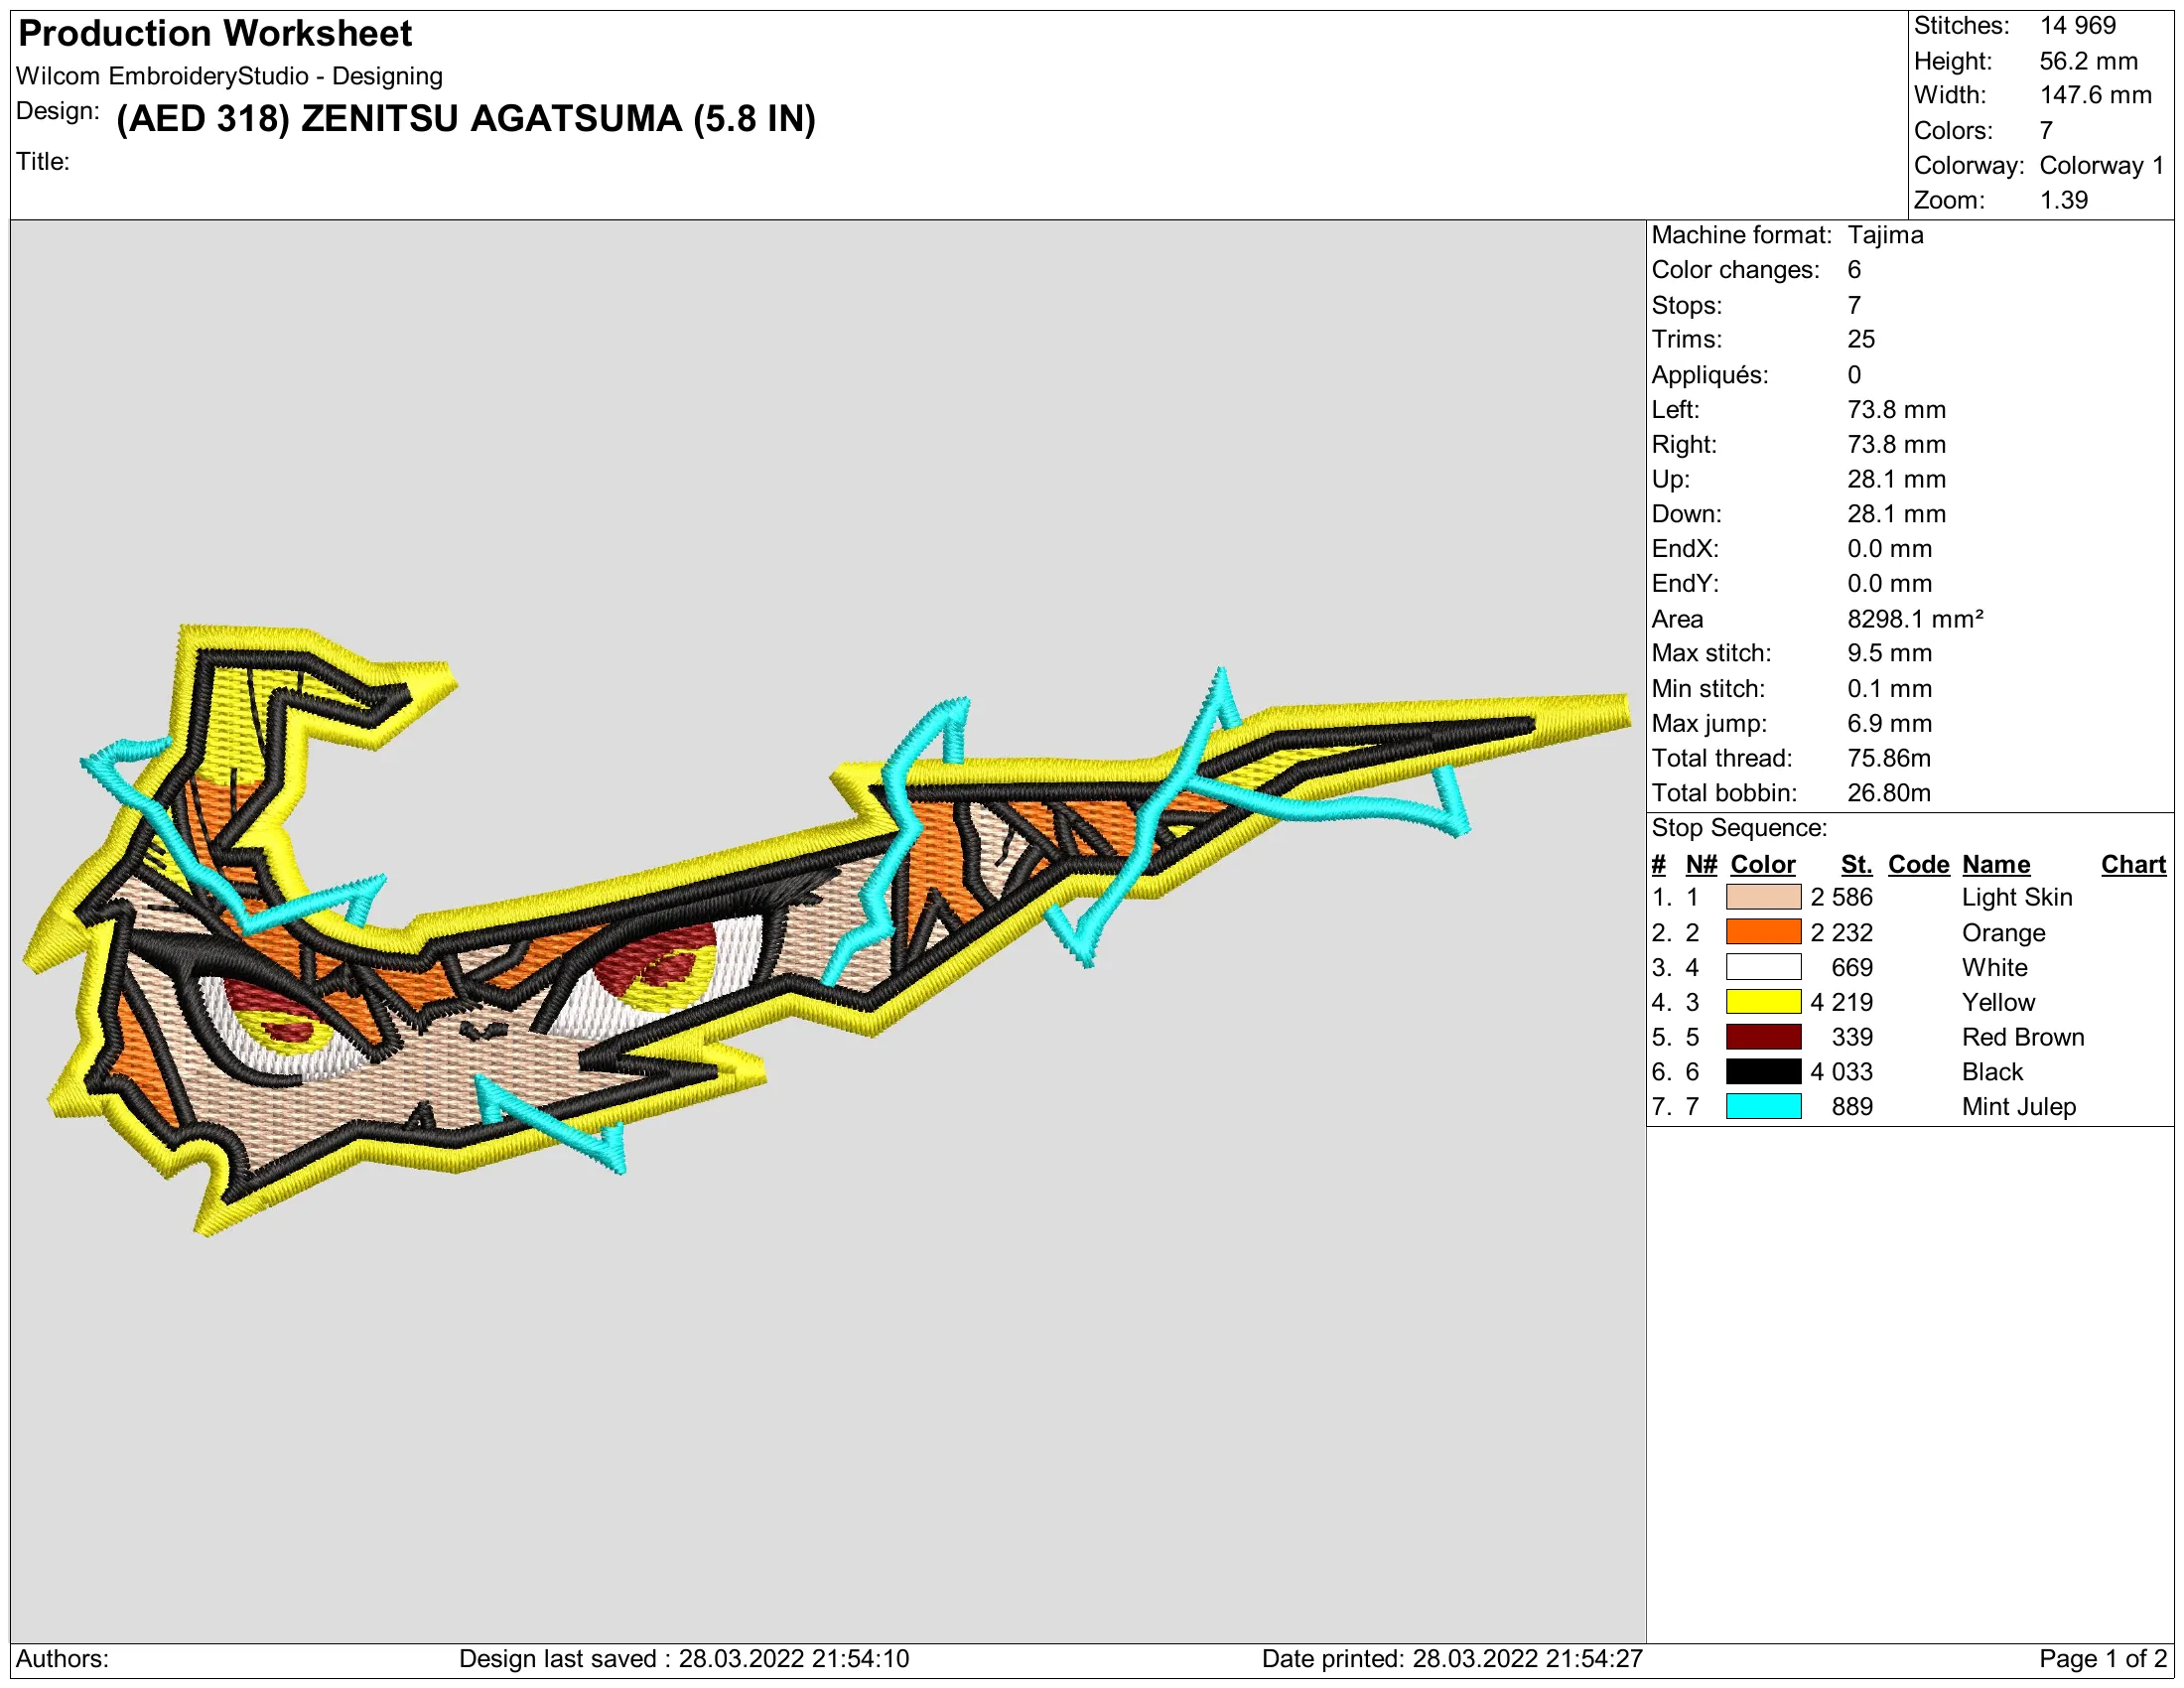This screenshot has height=1688, width=2184.
Task: Click the 'Red Brown' thread name
Action: click(x=2022, y=1037)
